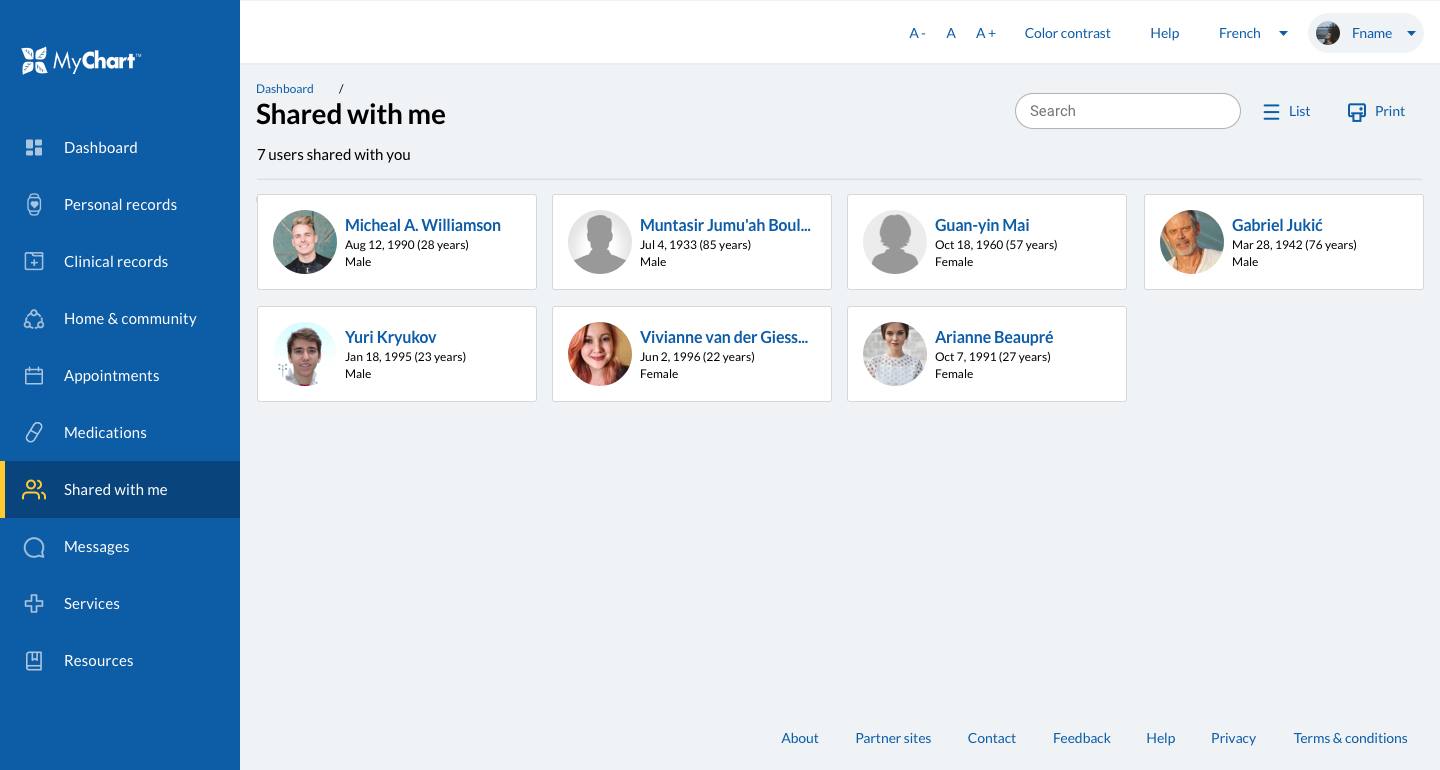
Task: Click the Appointments calendar icon
Action: [x=34, y=375]
